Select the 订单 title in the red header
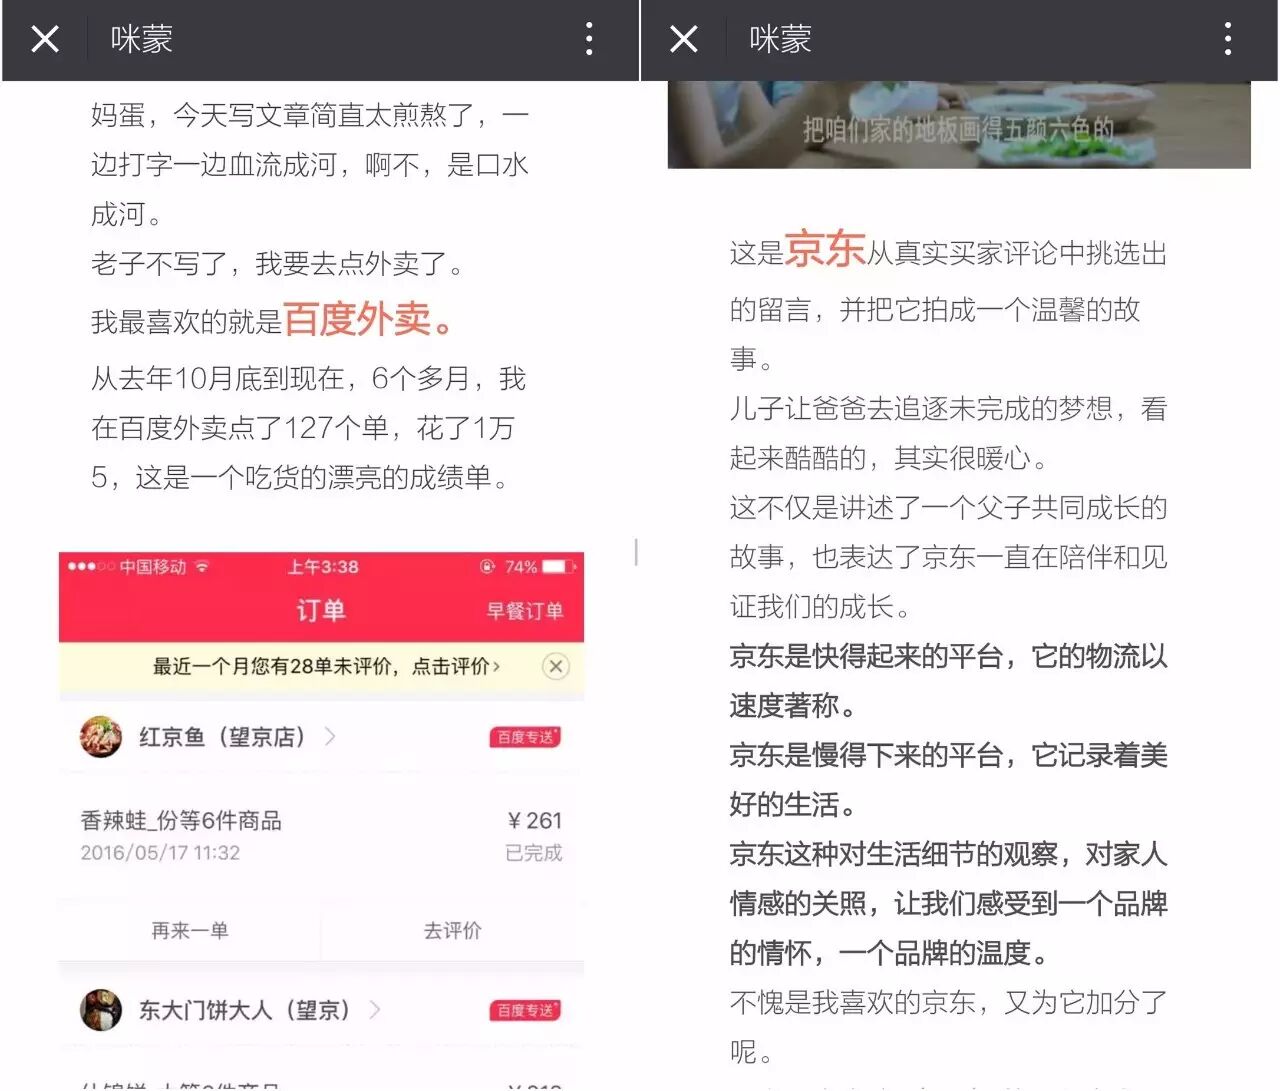 (x=321, y=610)
